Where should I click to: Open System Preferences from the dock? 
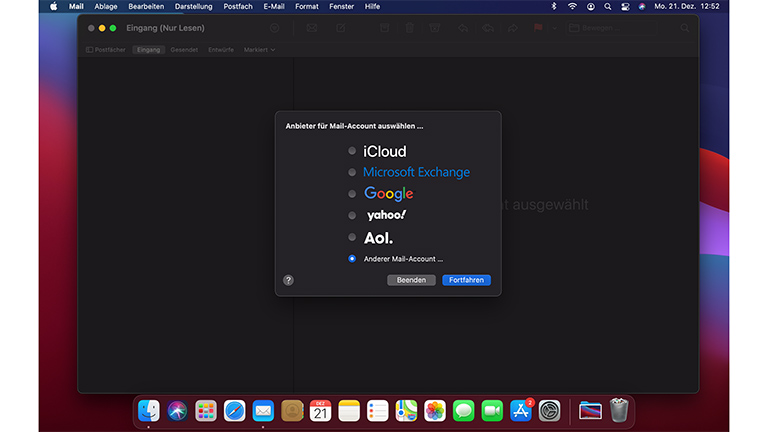pyautogui.click(x=550, y=410)
